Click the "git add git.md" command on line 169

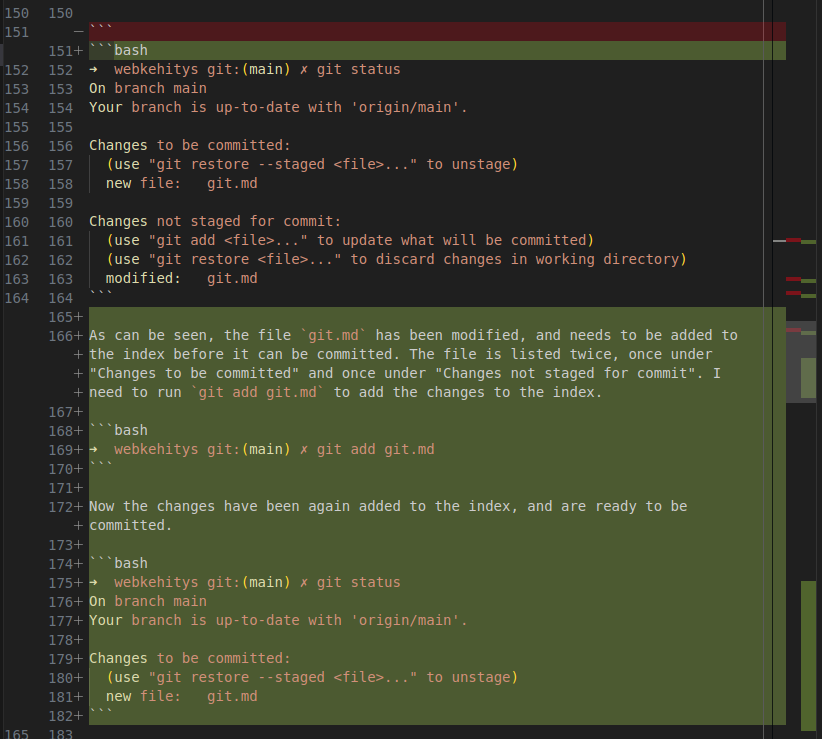[x=375, y=449]
